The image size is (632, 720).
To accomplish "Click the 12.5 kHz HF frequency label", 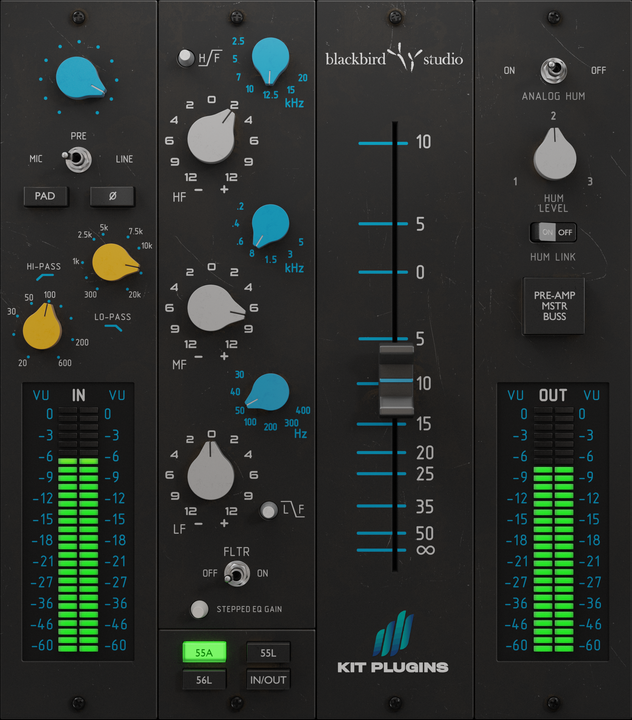I will click(271, 95).
